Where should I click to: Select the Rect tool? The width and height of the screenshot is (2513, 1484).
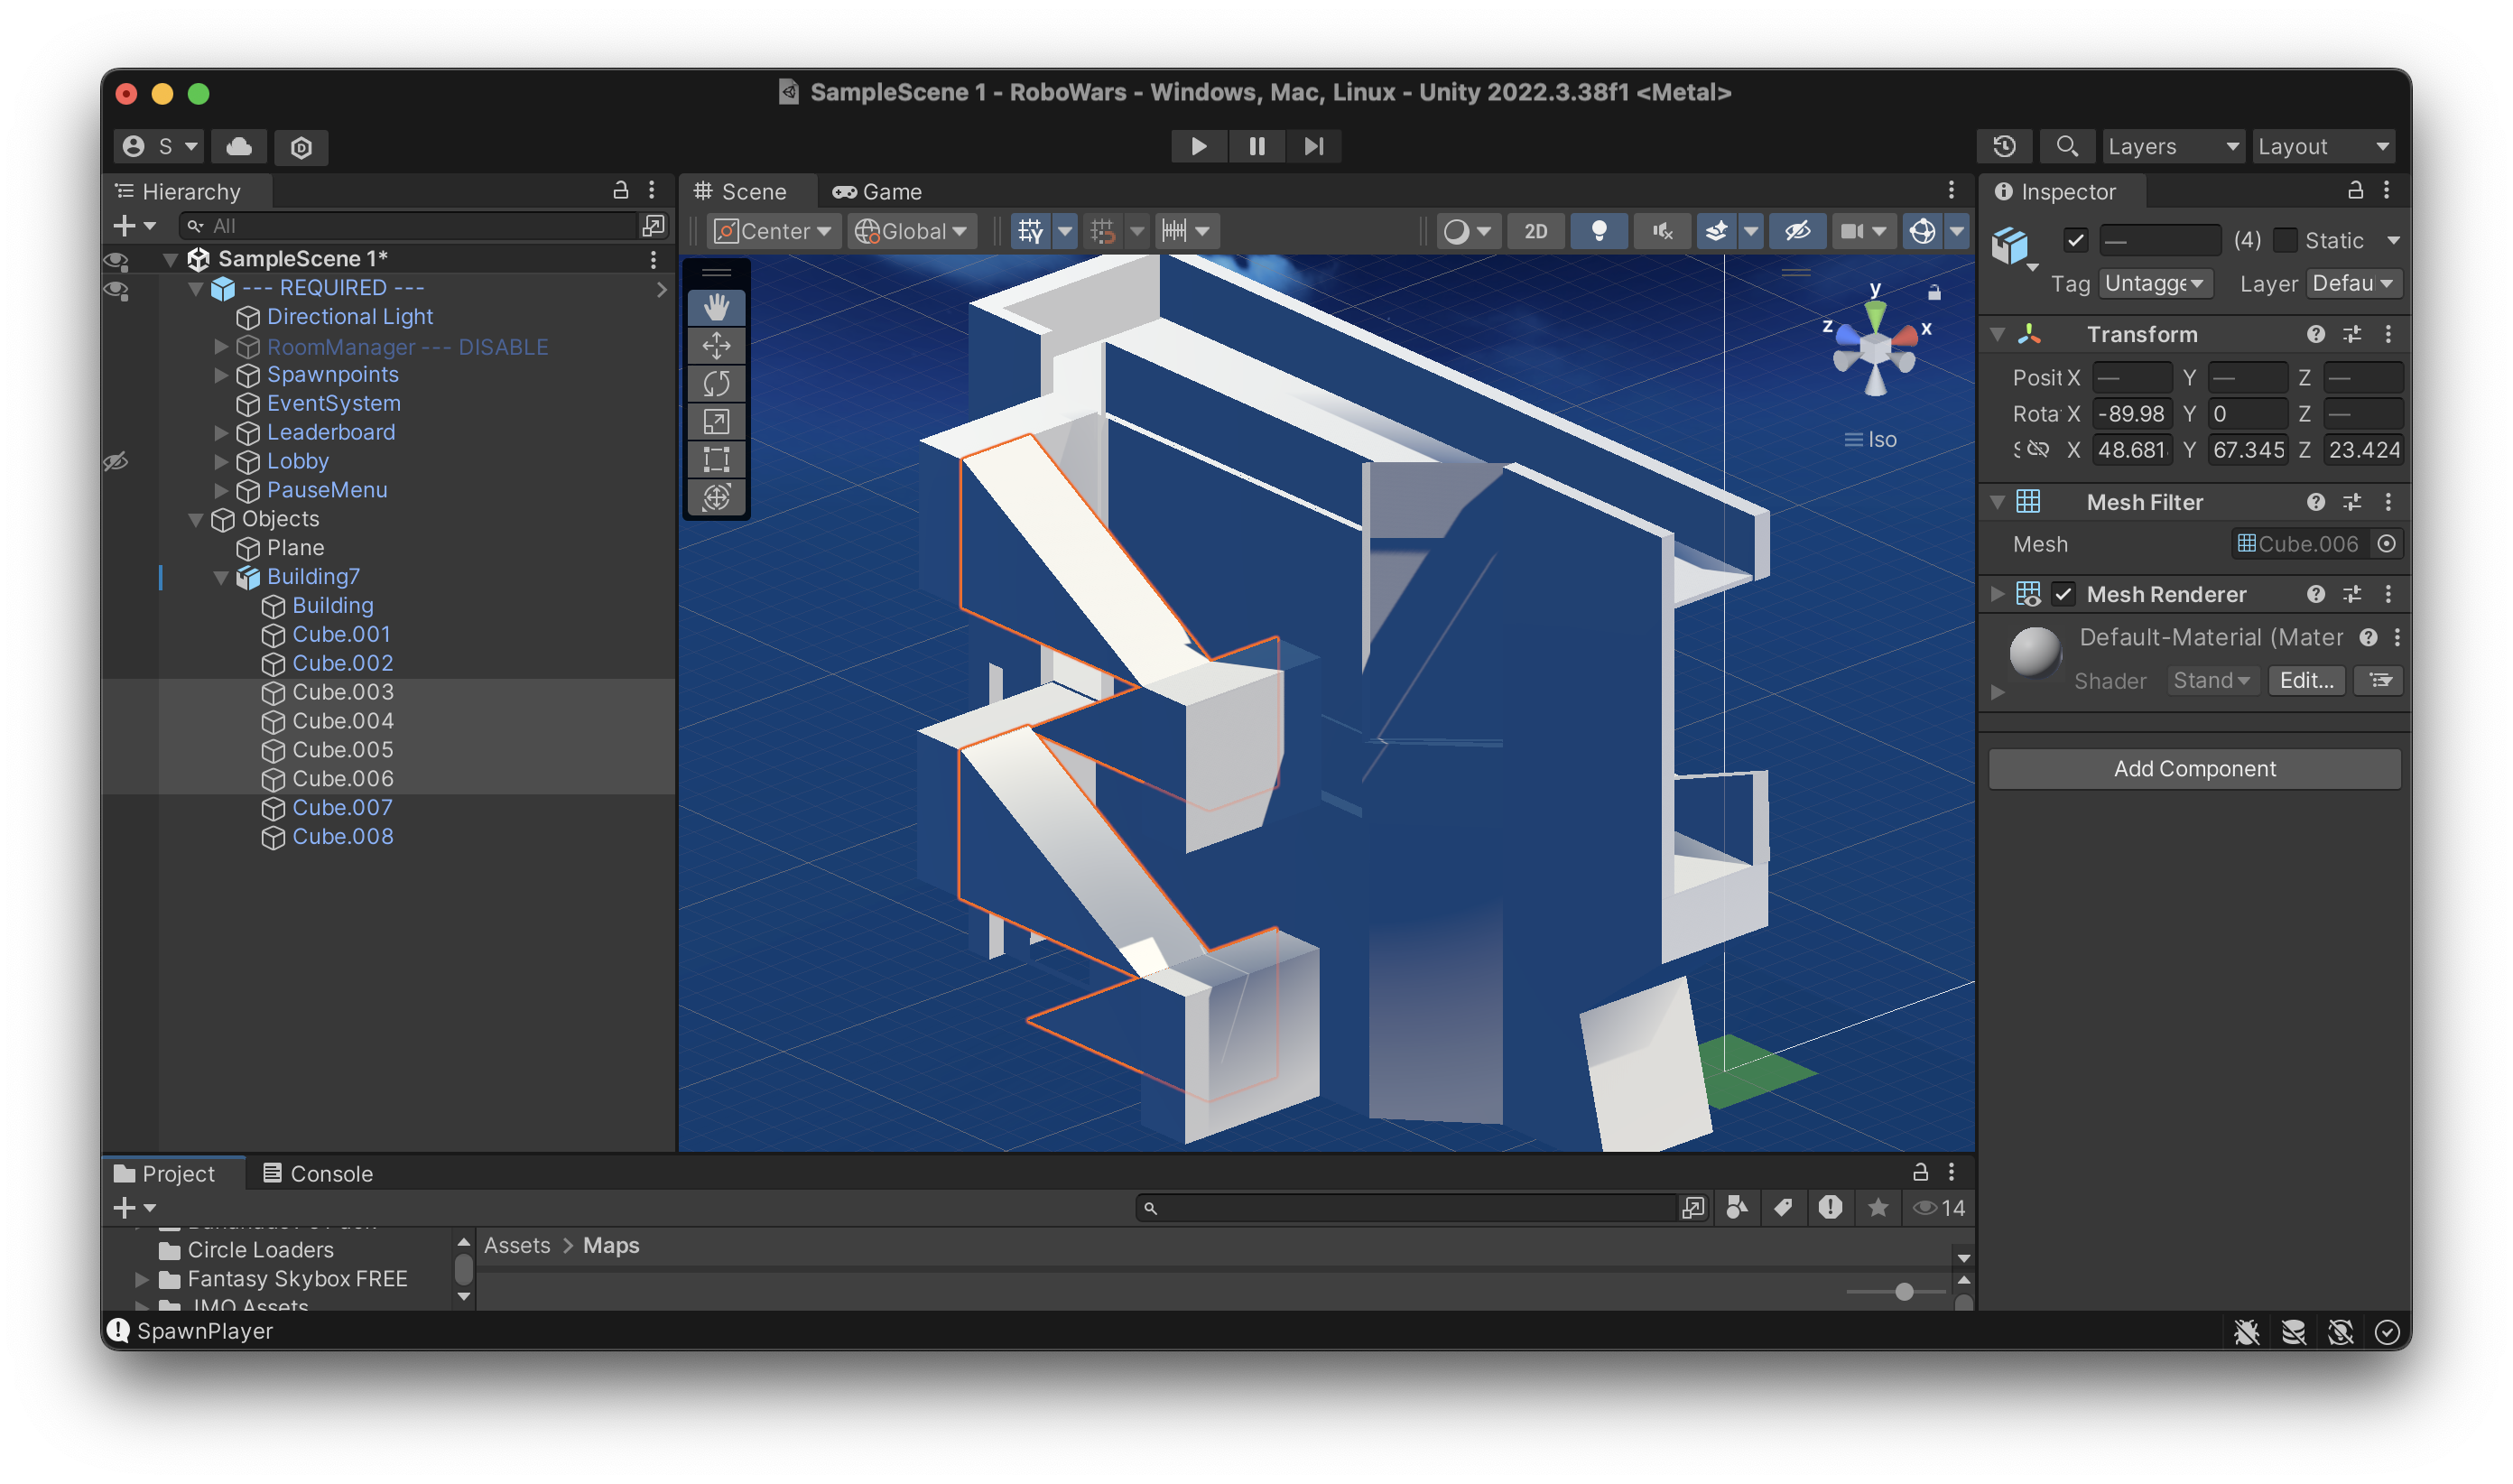click(716, 460)
